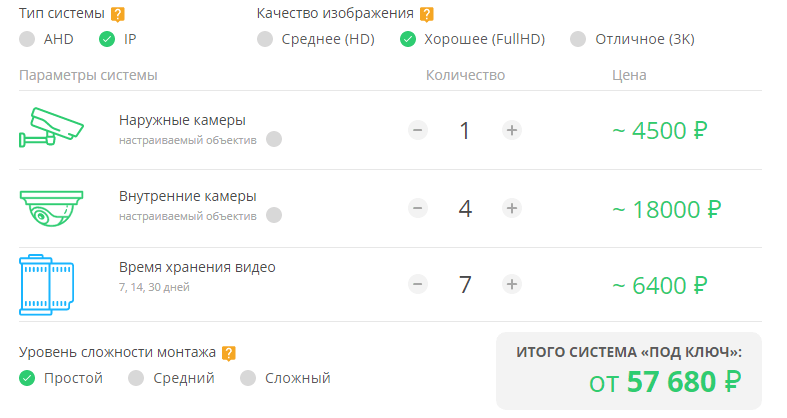The width and height of the screenshot is (787, 418).
Task: Open the system type help icon
Action: 118,14
